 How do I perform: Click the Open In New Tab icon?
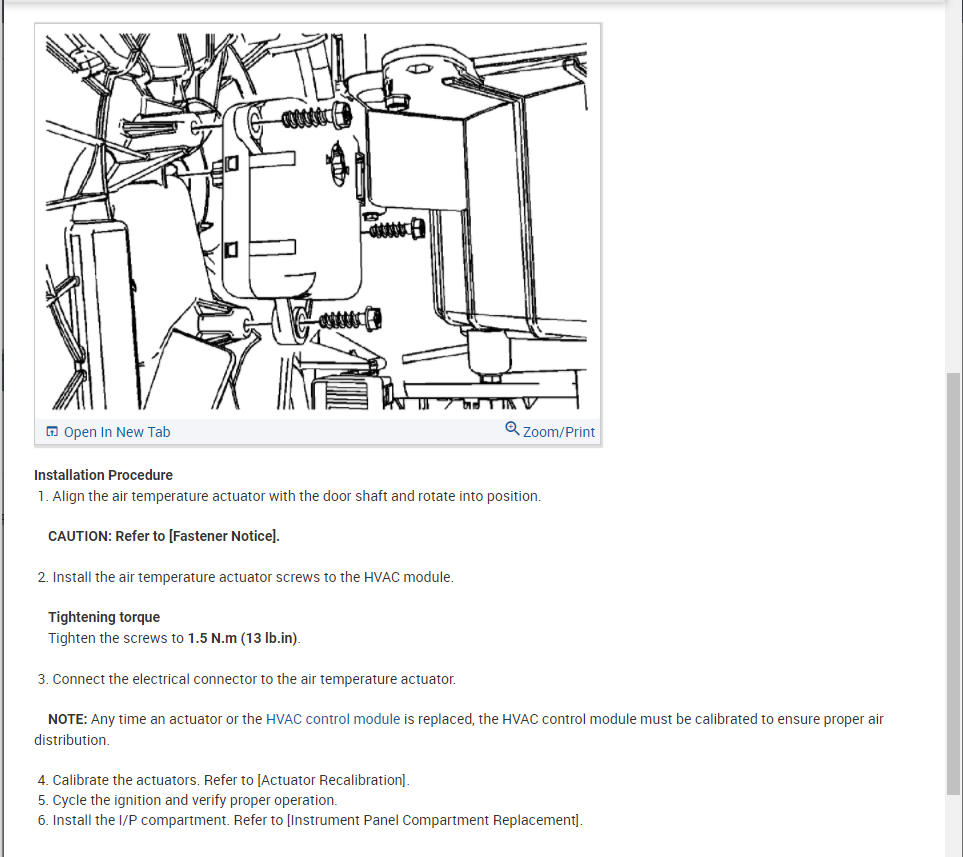click(52, 432)
